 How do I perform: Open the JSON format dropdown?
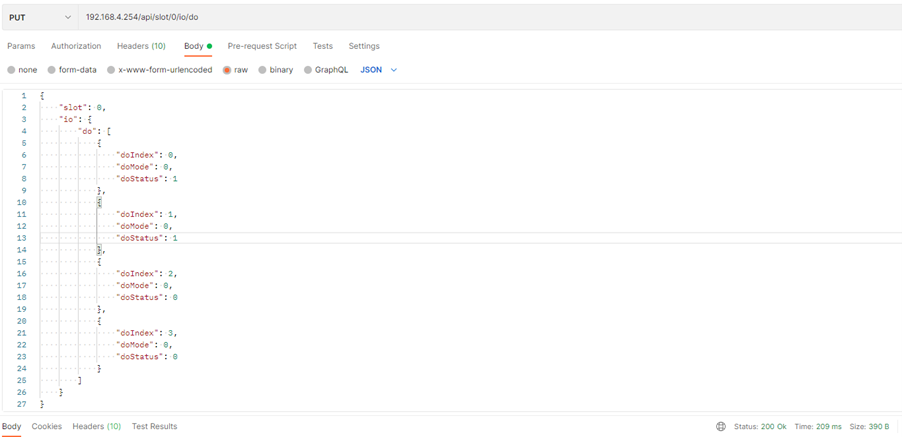pyautogui.click(x=379, y=70)
